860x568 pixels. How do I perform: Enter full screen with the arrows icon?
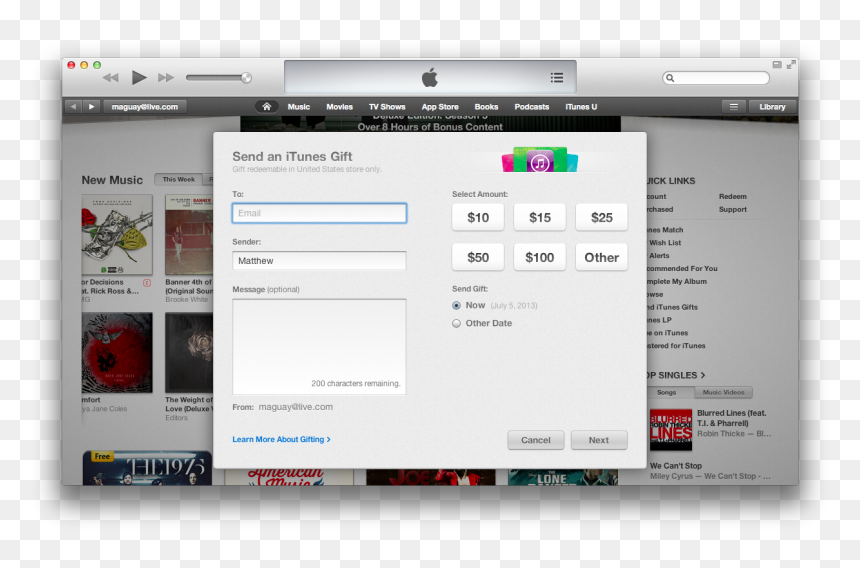coord(791,65)
